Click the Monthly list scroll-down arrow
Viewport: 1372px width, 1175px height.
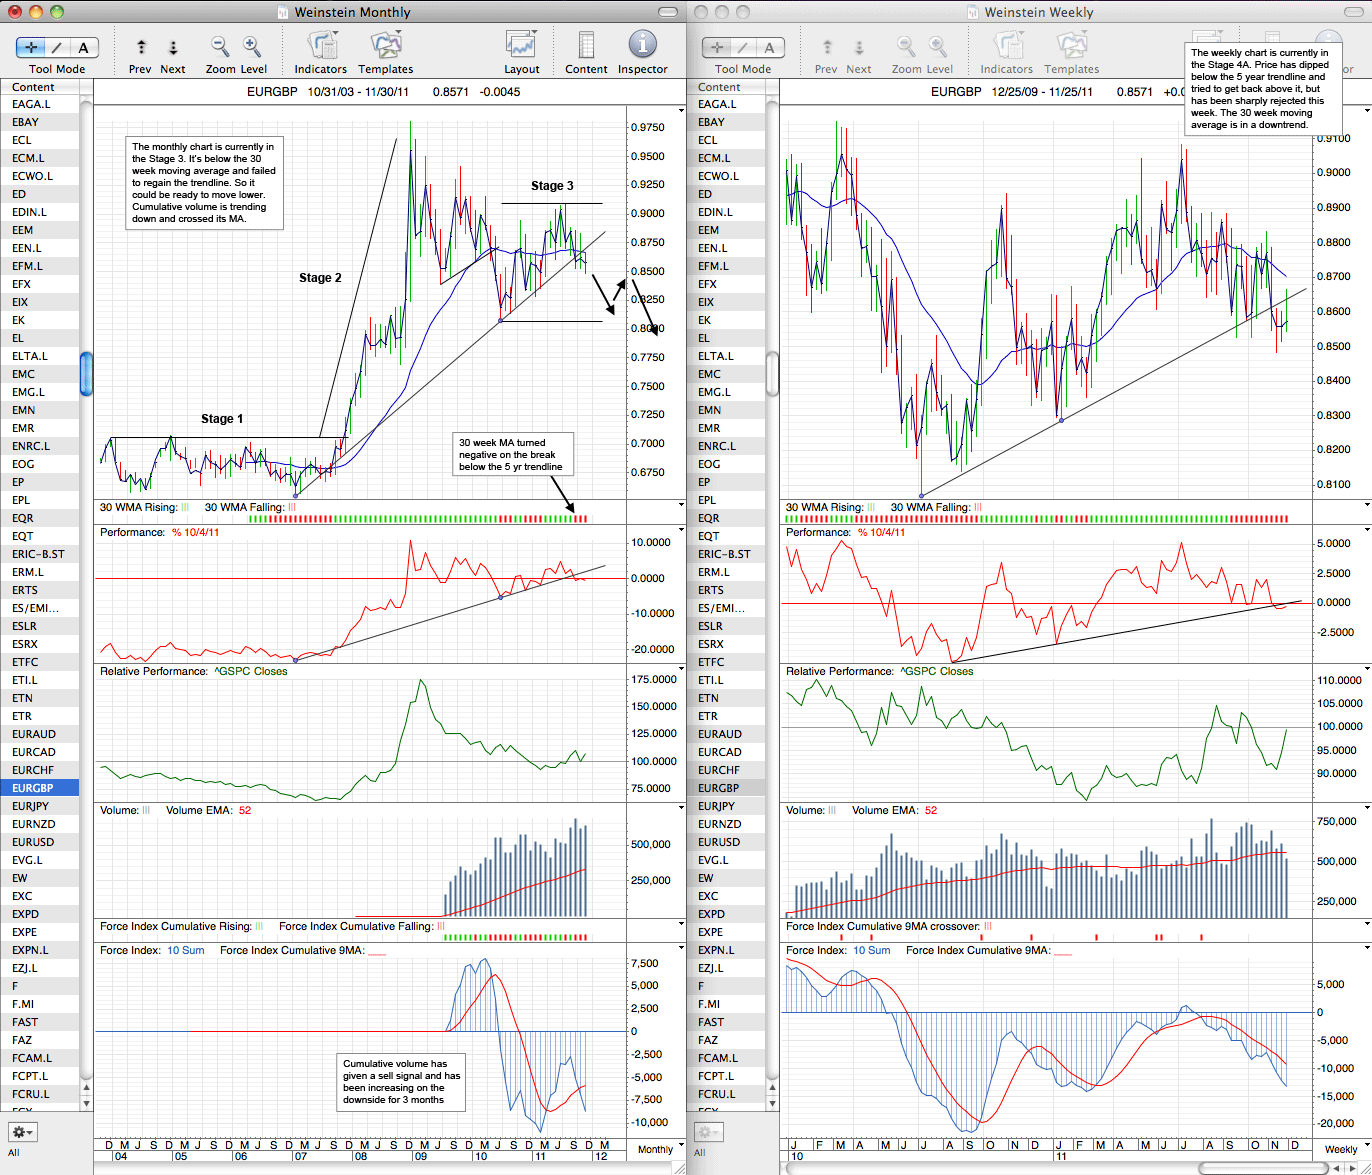tap(86, 1103)
